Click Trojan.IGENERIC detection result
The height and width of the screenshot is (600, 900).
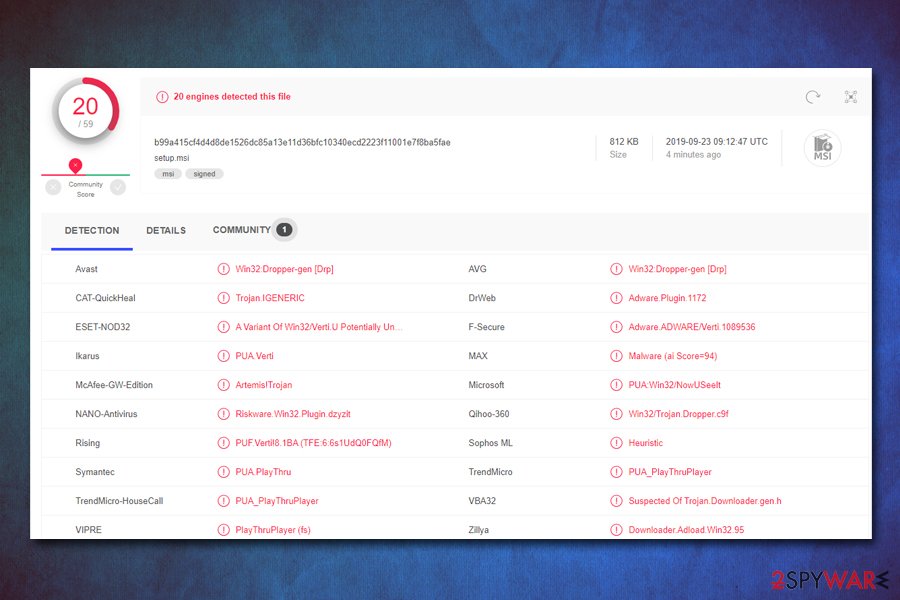270,298
